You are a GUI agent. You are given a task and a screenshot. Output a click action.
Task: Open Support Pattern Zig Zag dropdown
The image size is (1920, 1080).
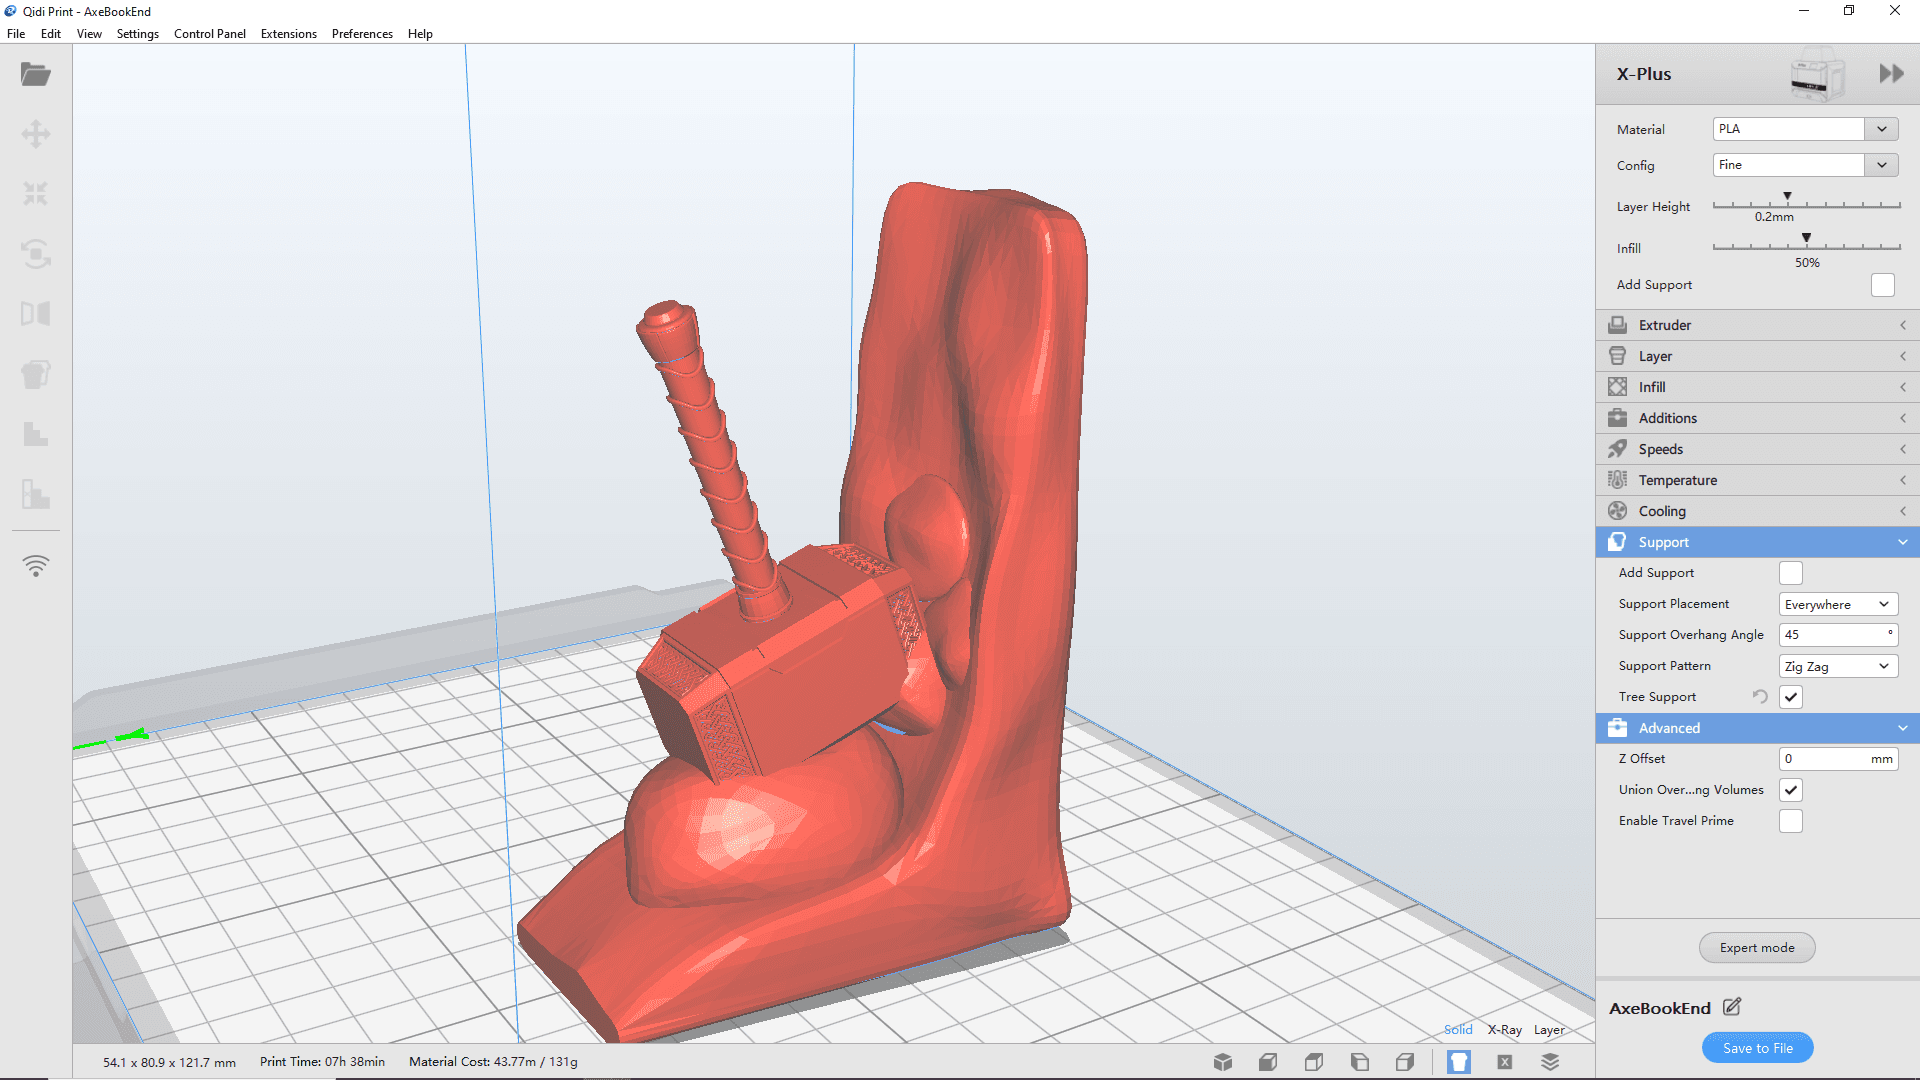pos(1838,666)
